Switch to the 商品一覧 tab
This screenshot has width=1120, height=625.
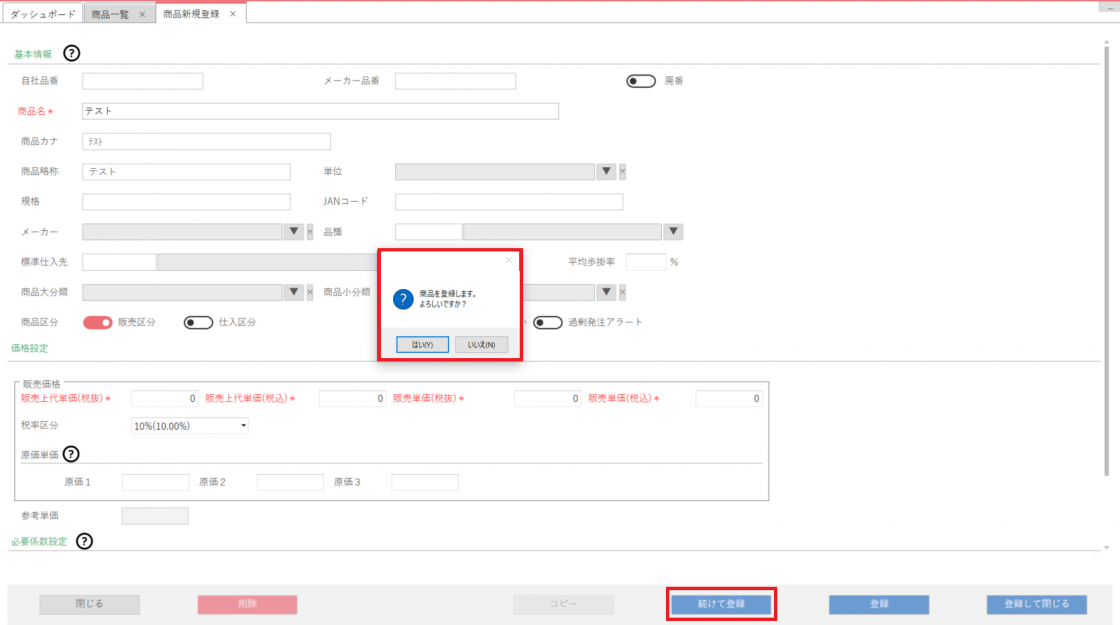112,15
